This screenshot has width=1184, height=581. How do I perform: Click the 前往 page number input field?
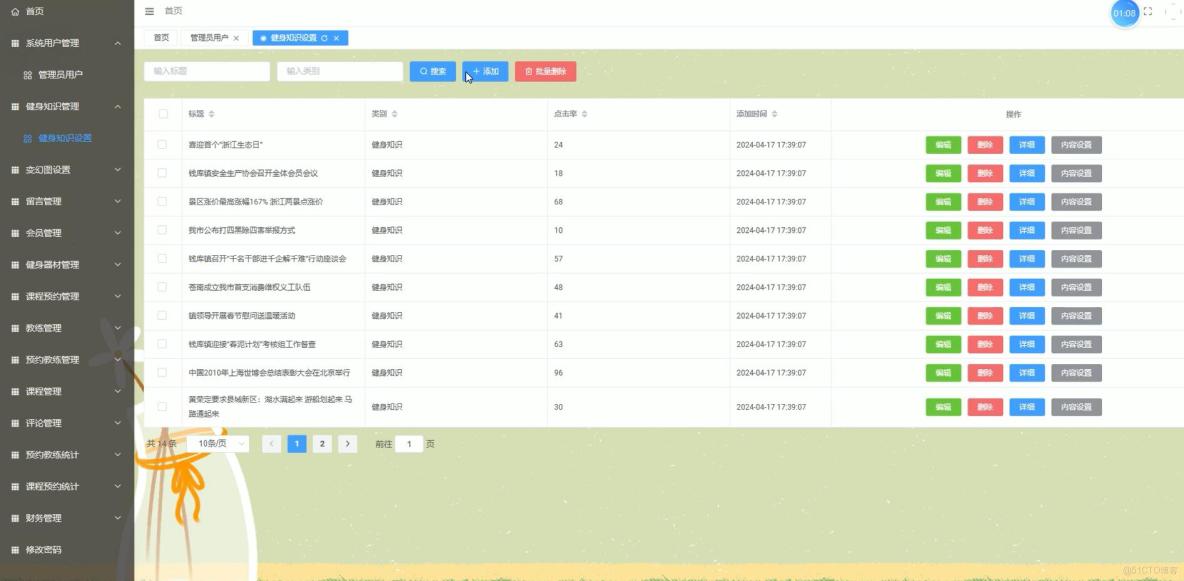409,443
